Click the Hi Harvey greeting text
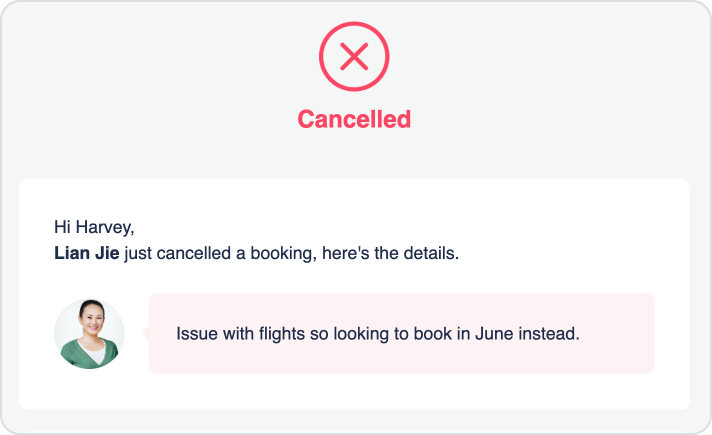Screen dimensions: 712x435 pos(94,227)
